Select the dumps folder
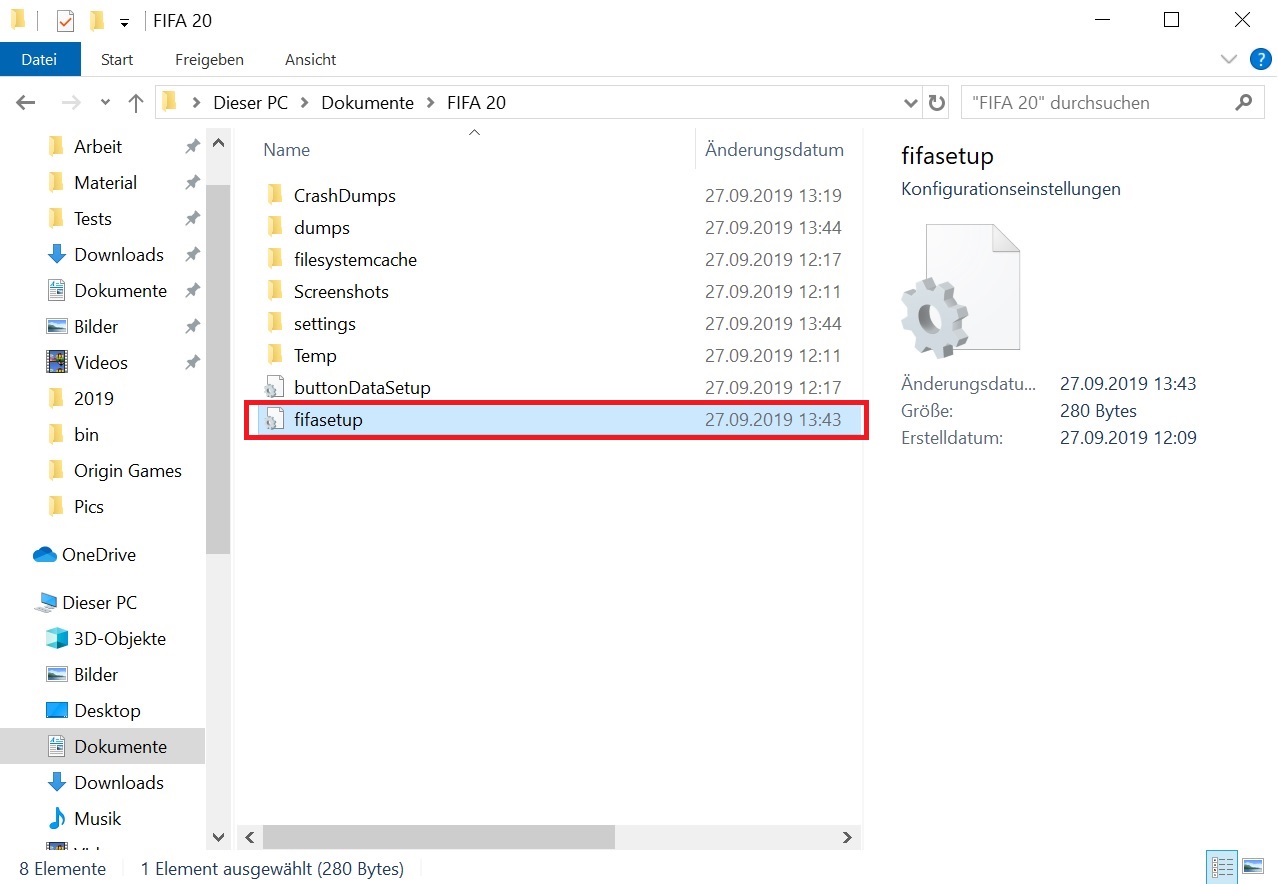This screenshot has width=1278, height=884. click(x=321, y=227)
